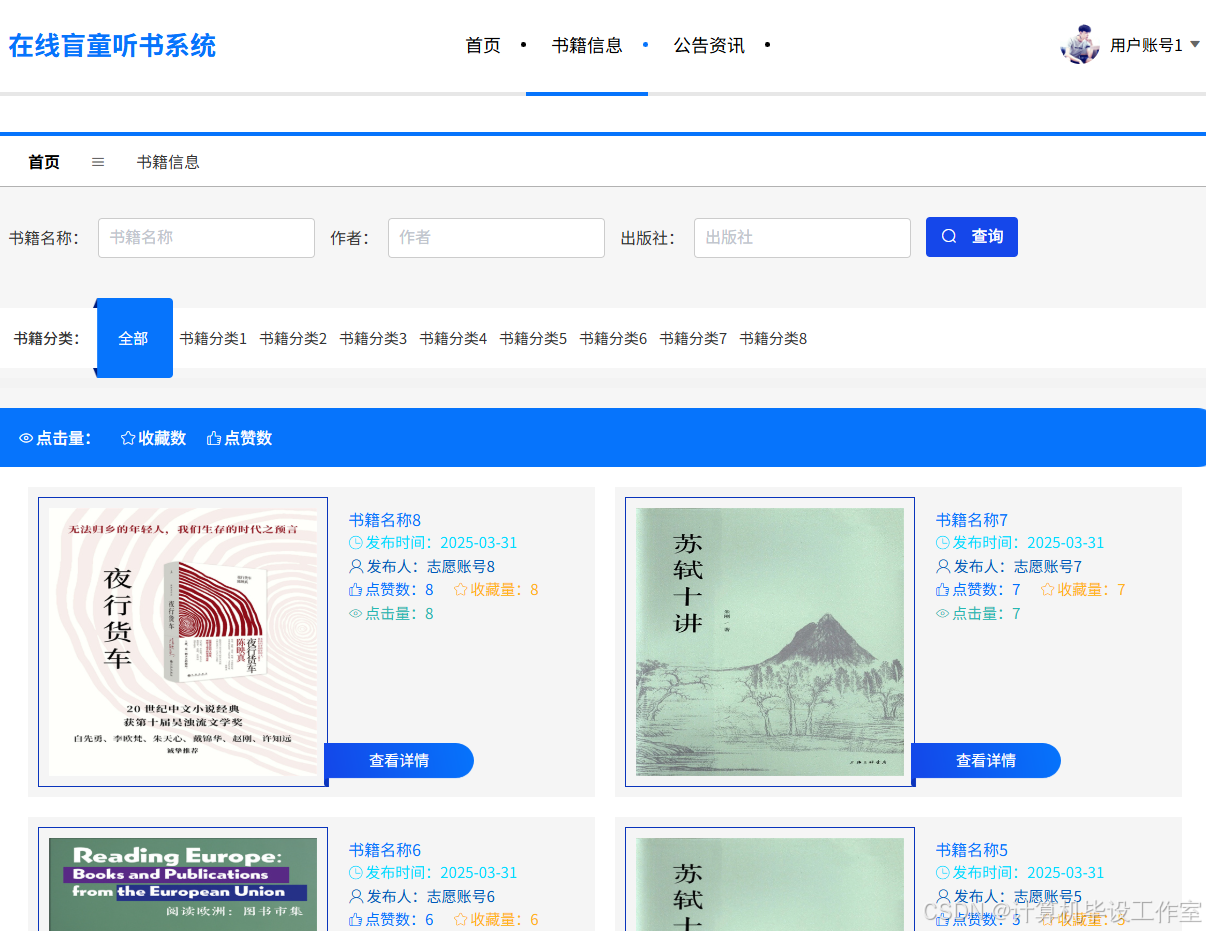The height and width of the screenshot is (931, 1206).
Task: Filter by 书籍分类5
Action: pyautogui.click(x=533, y=339)
